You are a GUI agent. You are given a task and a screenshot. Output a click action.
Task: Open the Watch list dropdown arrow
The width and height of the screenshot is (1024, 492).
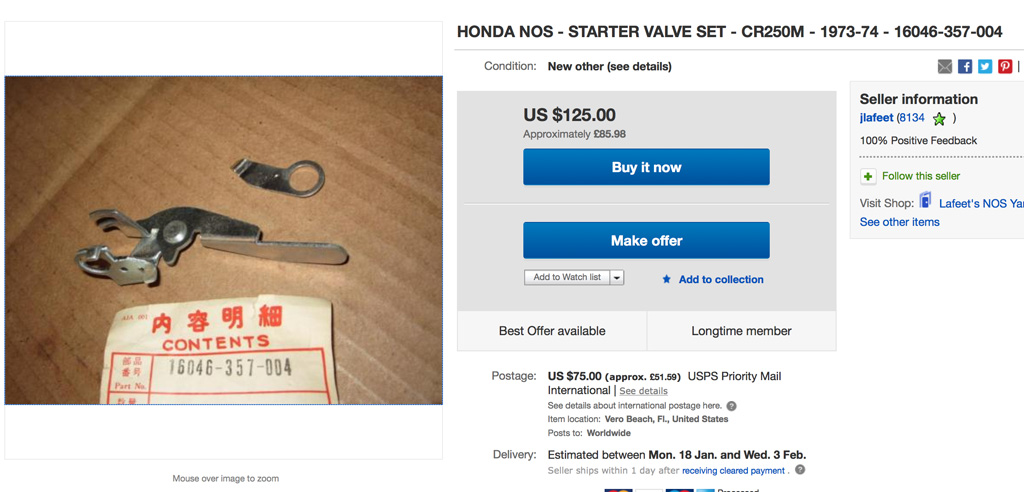click(617, 277)
